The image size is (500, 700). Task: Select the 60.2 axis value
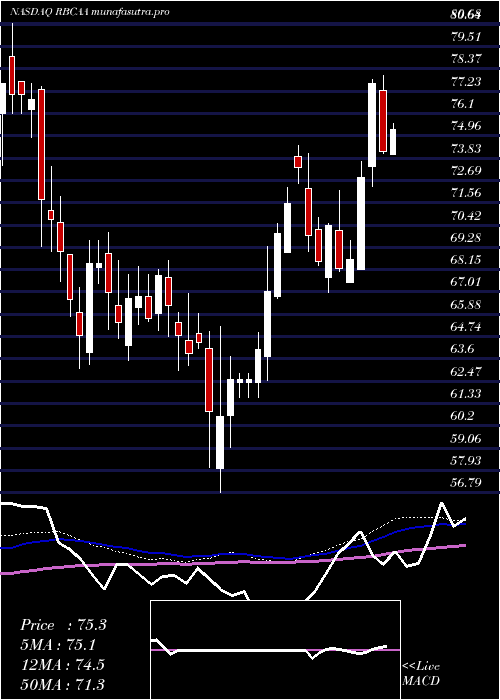462,416
